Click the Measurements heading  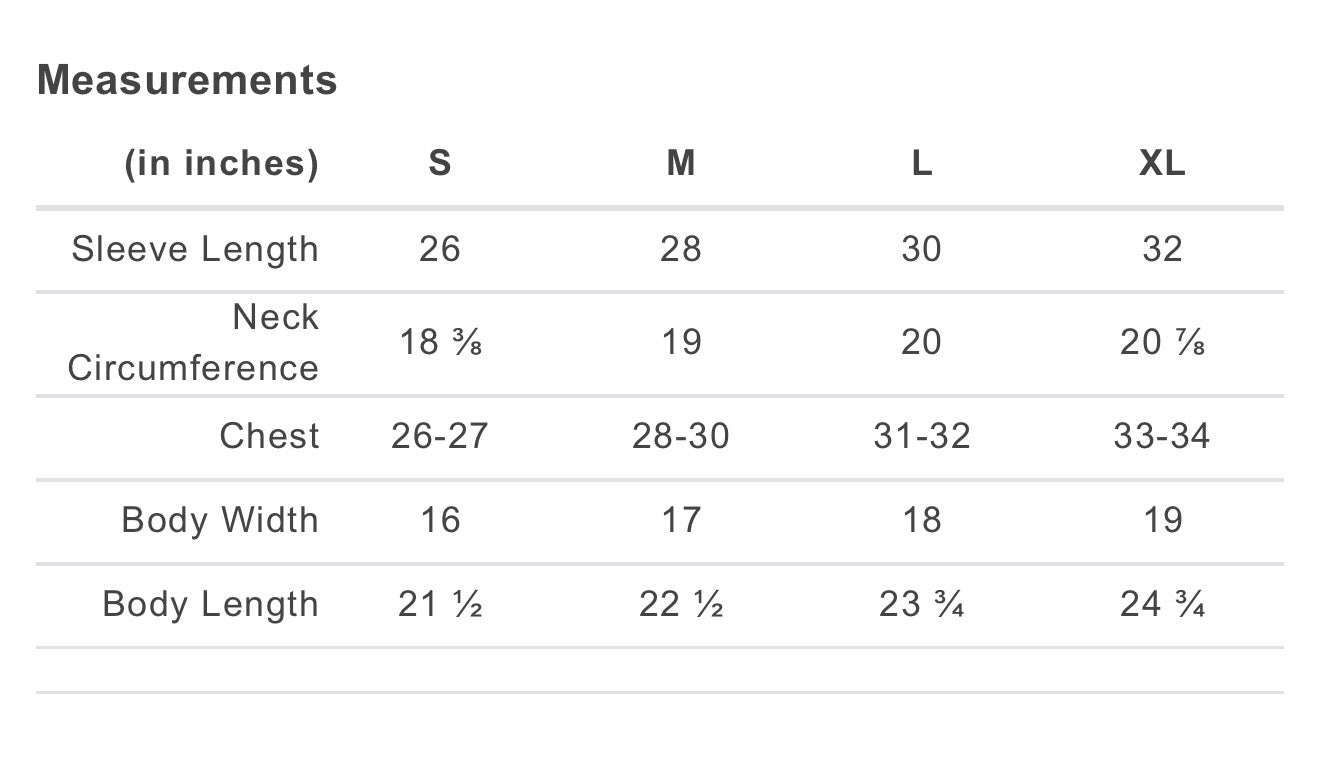coord(187,80)
